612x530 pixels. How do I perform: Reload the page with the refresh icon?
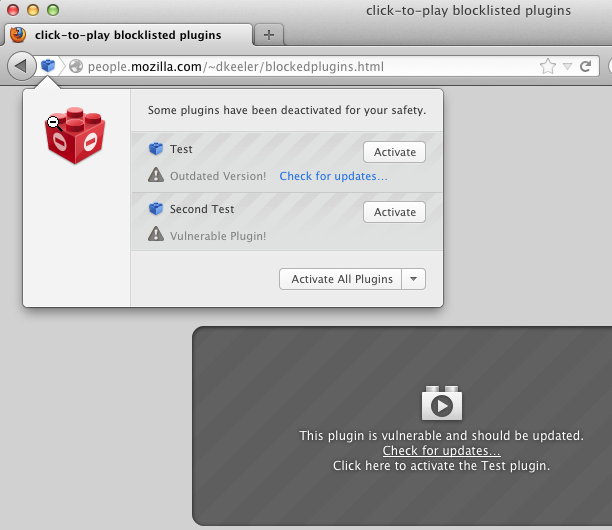coord(585,67)
